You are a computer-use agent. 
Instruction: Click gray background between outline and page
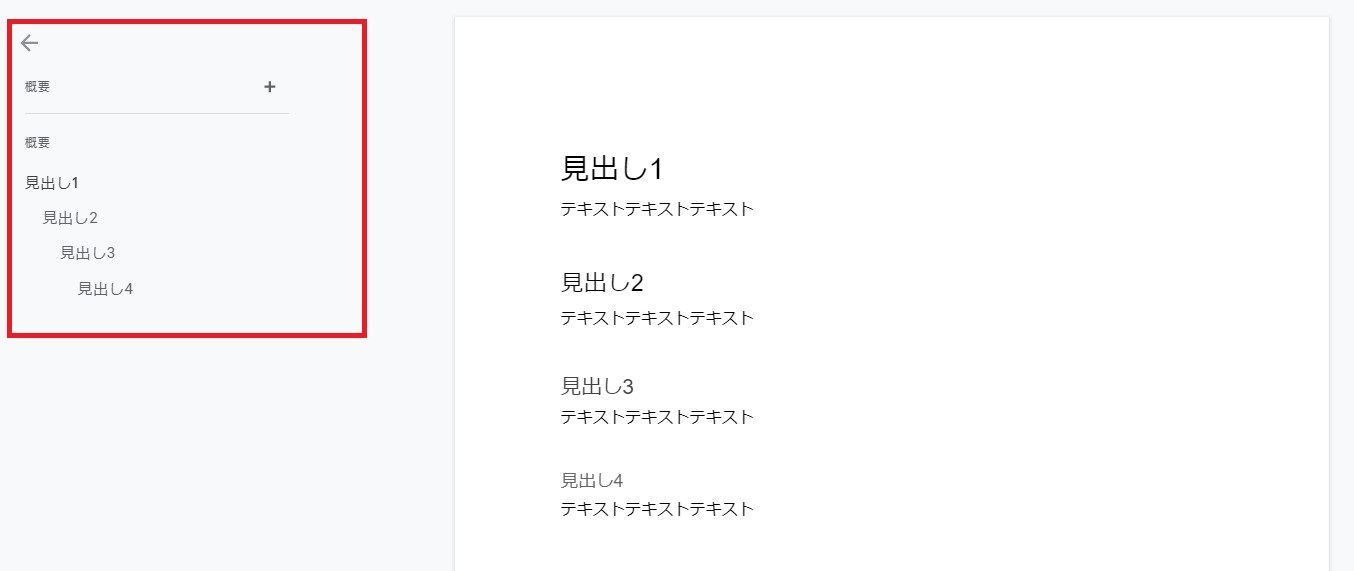(x=410, y=300)
